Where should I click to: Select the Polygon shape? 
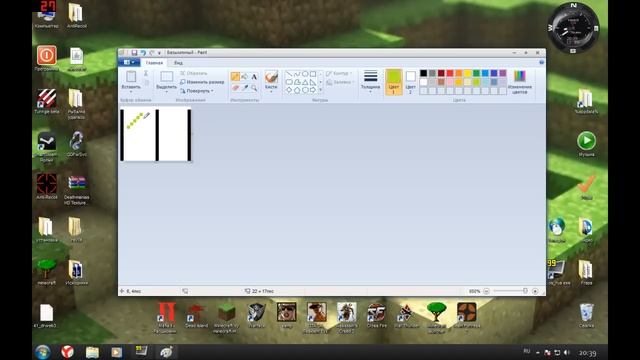pyautogui.click(x=297, y=82)
